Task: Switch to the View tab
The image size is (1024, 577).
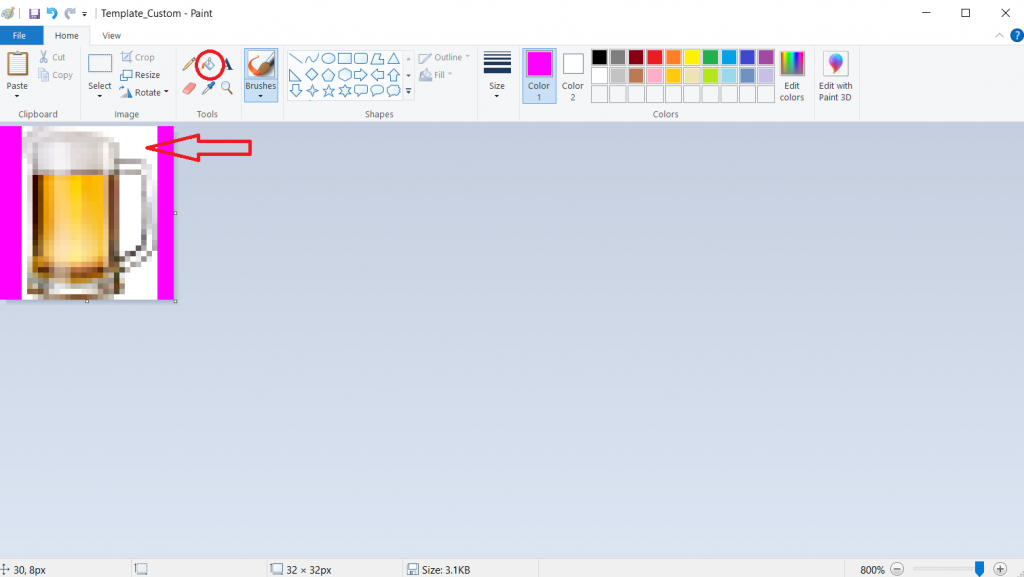Action: (x=112, y=36)
